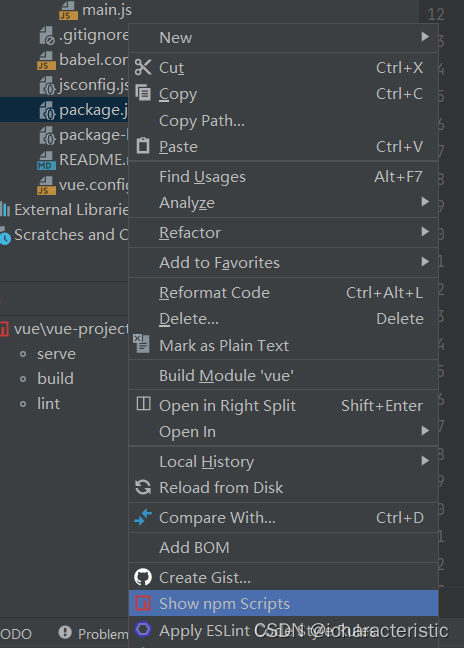464x648 pixels.
Task: Click the Paste clipboard icon
Action: point(143,146)
